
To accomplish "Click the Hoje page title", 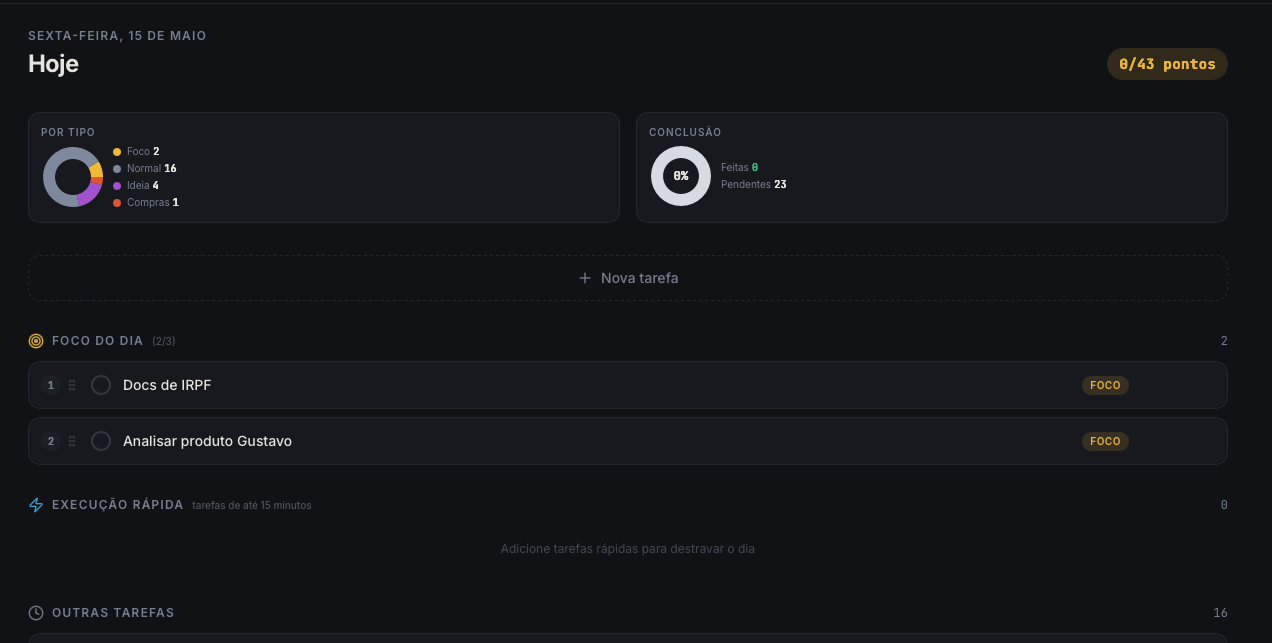I will click(53, 64).
